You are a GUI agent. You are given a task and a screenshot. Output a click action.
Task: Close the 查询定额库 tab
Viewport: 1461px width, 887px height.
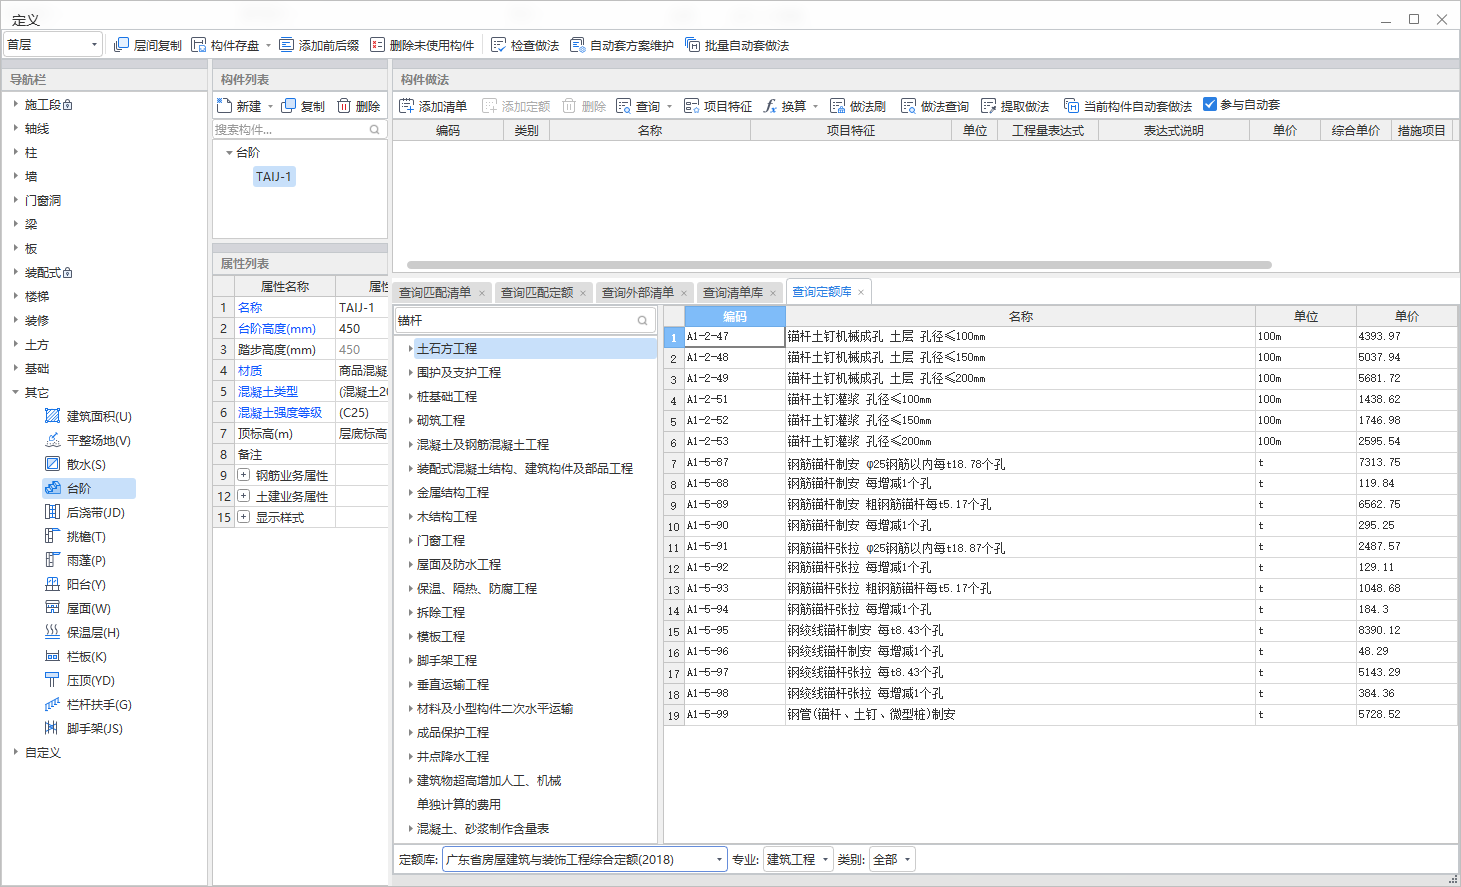[861, 292]
